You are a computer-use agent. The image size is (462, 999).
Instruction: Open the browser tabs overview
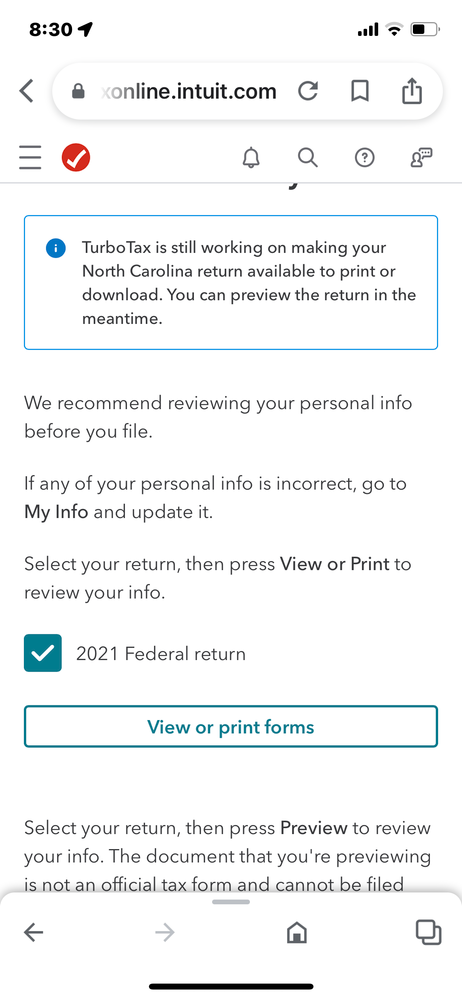428,932
